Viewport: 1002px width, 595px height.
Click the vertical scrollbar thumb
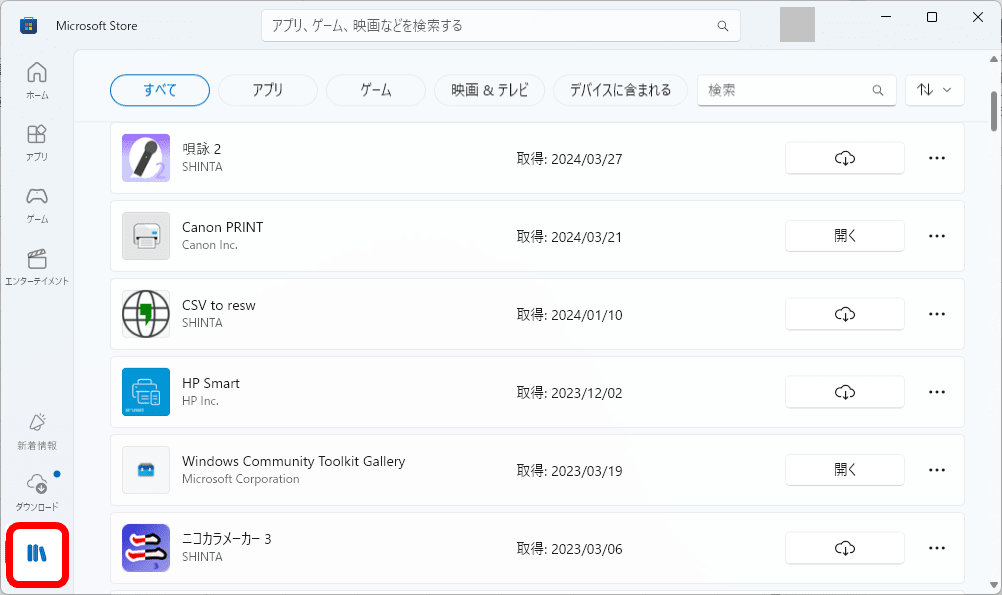pyautogui.click(x=994, y=111)
